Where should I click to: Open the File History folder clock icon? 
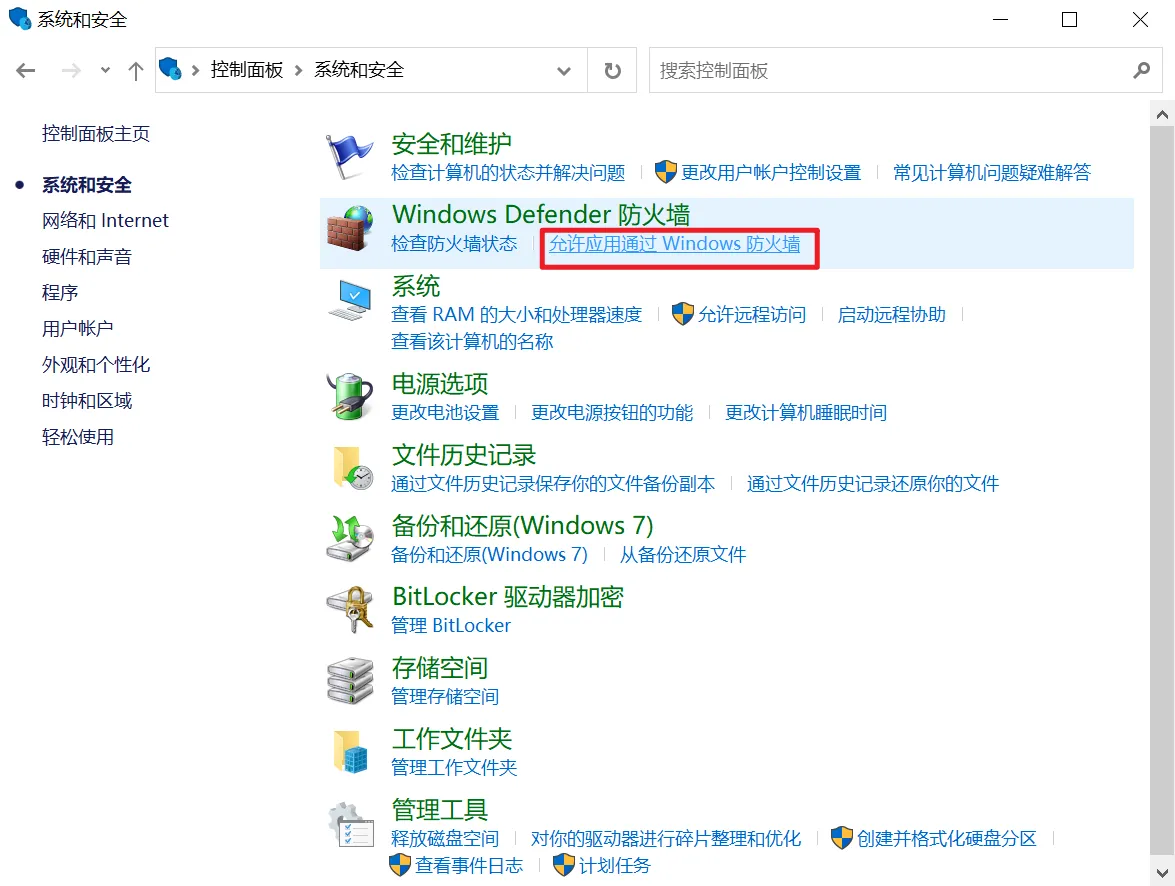tap(352, 467)
